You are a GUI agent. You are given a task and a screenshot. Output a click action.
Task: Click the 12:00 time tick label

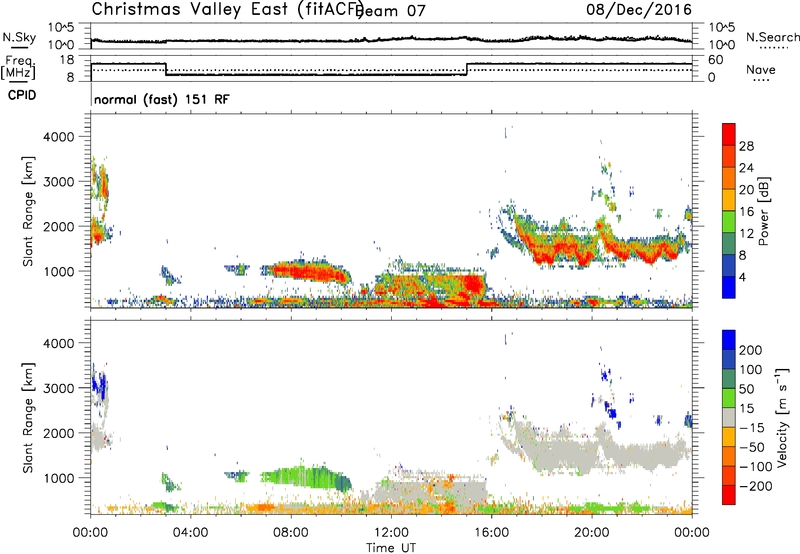[x=391, y=533]
